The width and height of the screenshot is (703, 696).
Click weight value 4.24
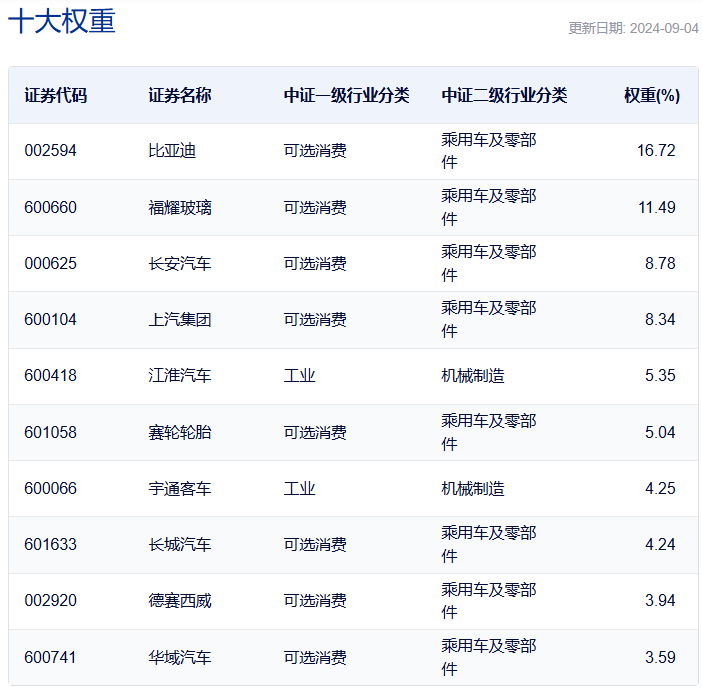coord(660,545)
